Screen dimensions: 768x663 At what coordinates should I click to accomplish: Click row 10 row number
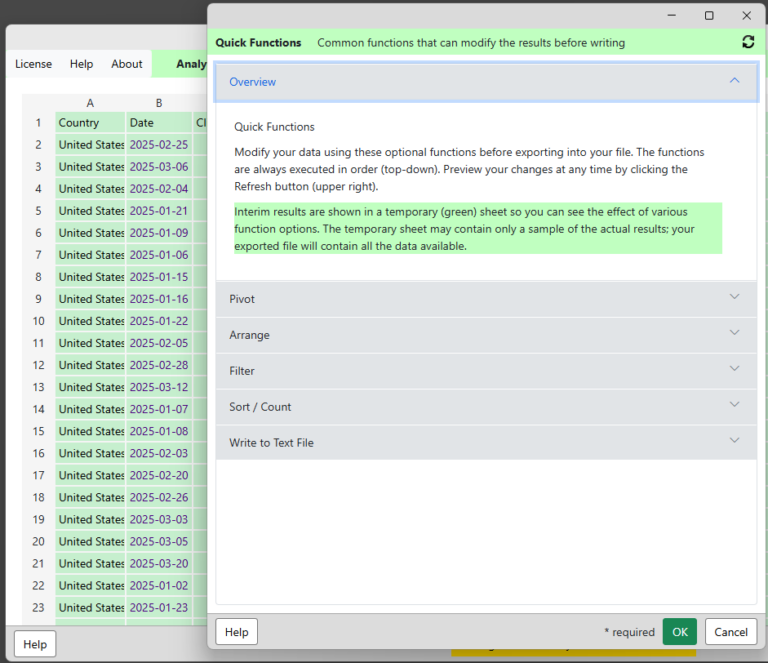pos(38,321)
